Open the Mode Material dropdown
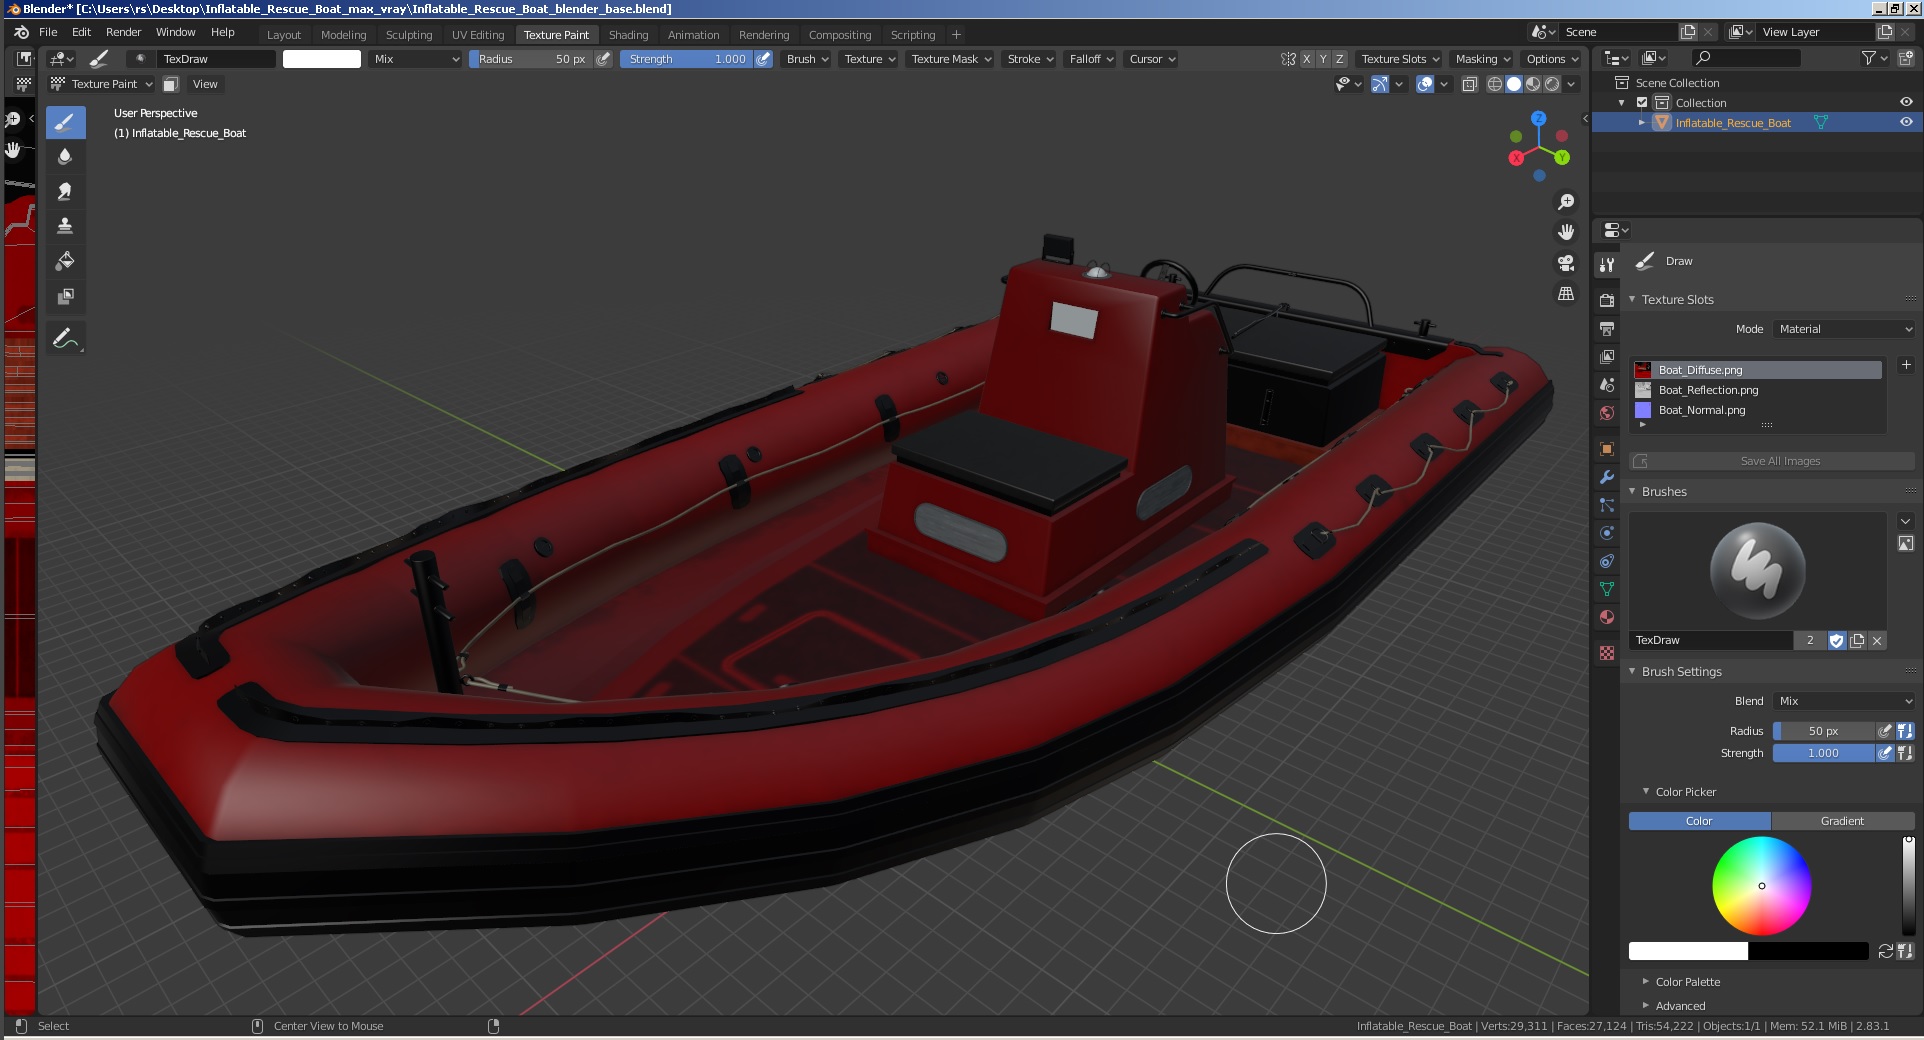Viewport: 1924px width, 1040px height. (1844, 329)
